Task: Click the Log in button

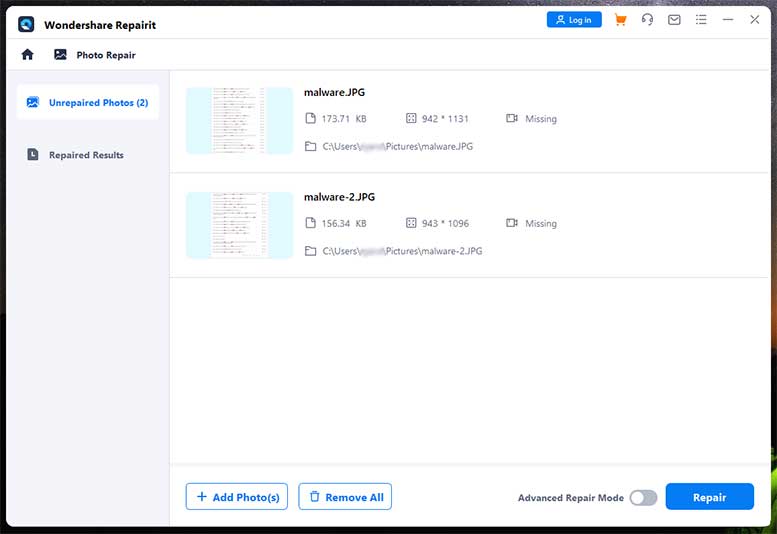Action: (x=574, y=20)
